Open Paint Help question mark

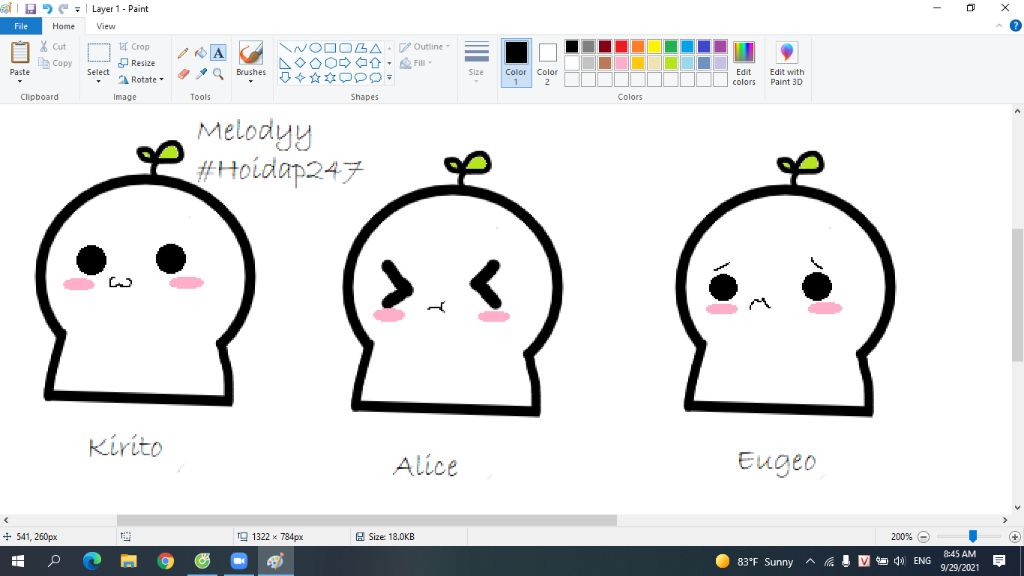[1016, 25]
